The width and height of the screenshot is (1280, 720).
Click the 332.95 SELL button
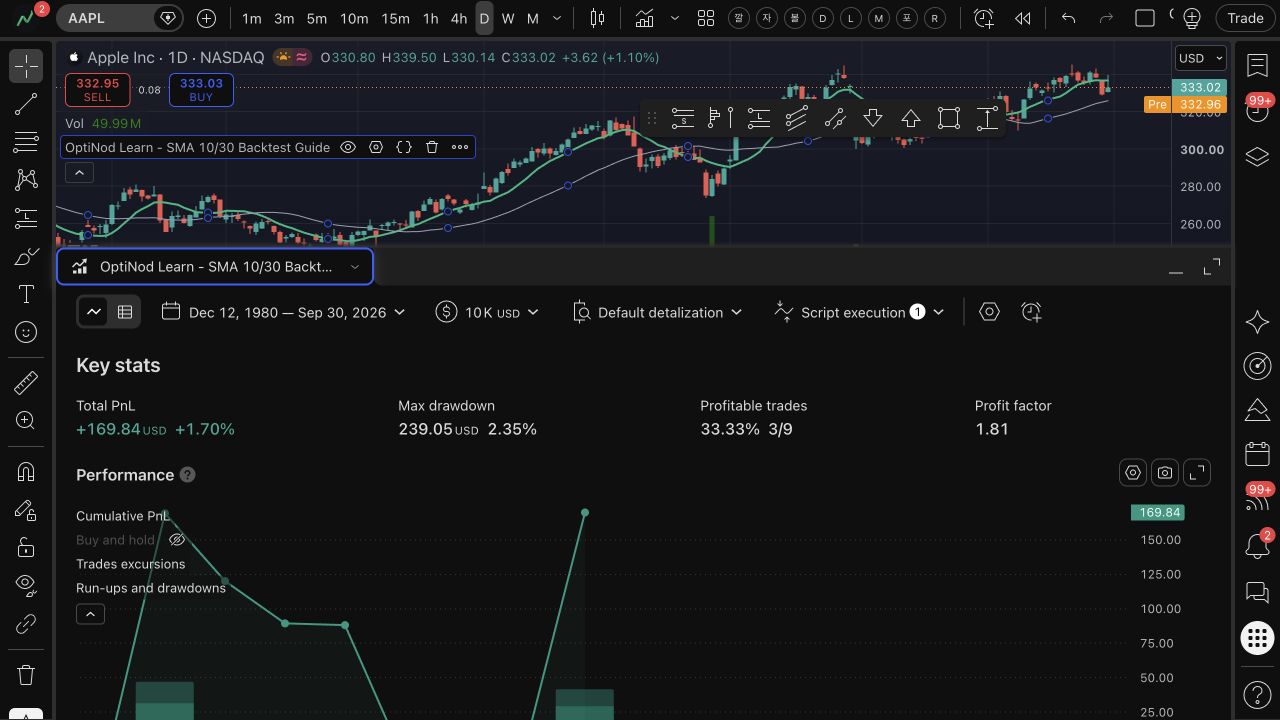[x=97, y=90]
